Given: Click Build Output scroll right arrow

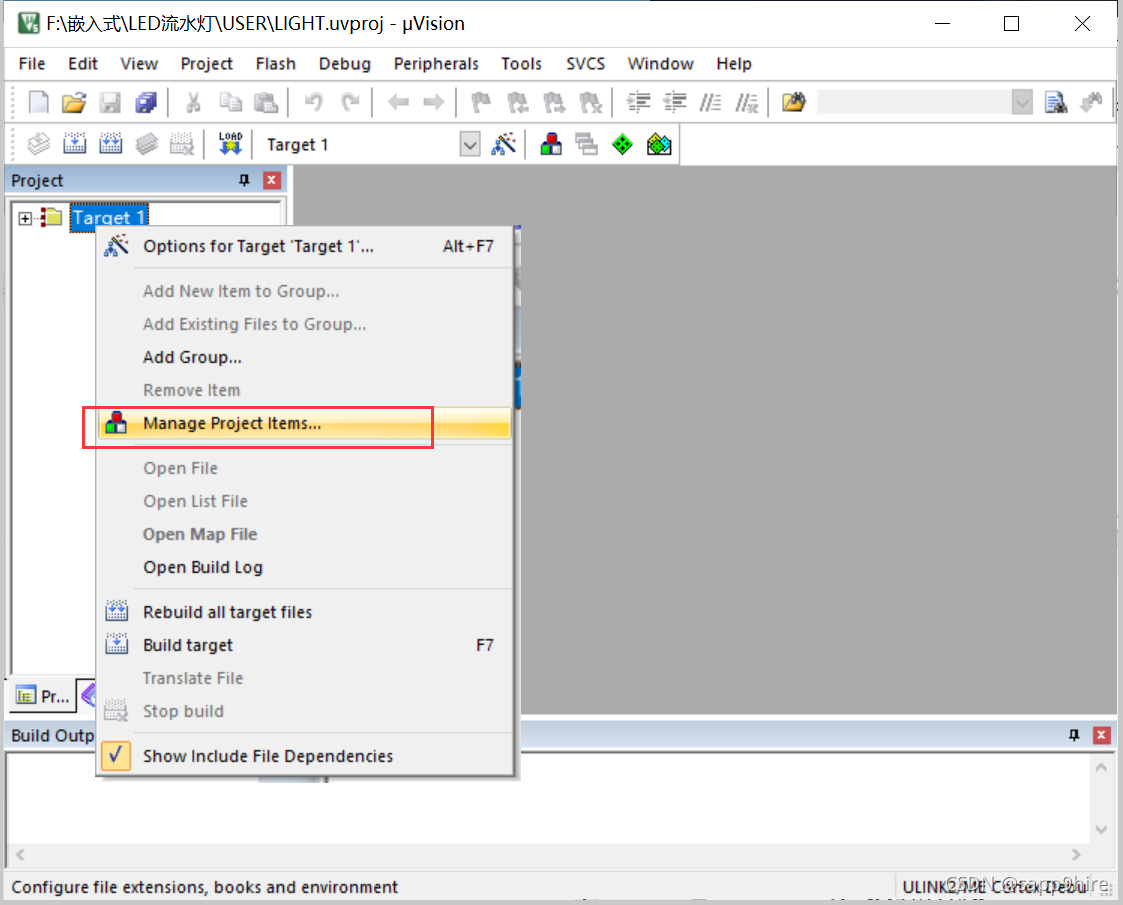Looking at the screenshot, I should click(x=1076, y=855).
